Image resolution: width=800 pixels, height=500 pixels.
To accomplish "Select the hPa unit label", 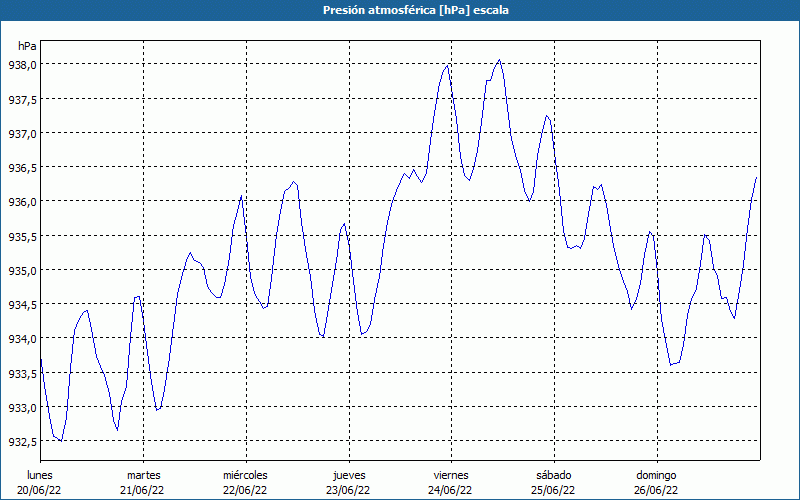I will point(27,46).
